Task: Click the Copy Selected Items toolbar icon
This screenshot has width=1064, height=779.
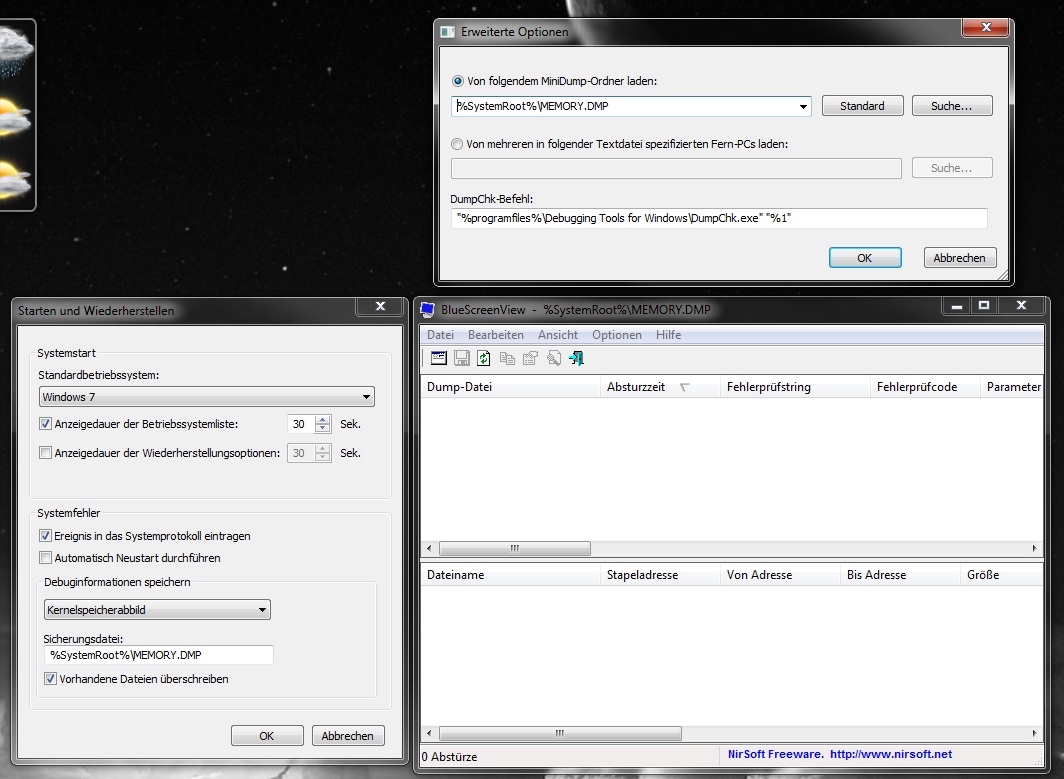Action: coord(507,358)
